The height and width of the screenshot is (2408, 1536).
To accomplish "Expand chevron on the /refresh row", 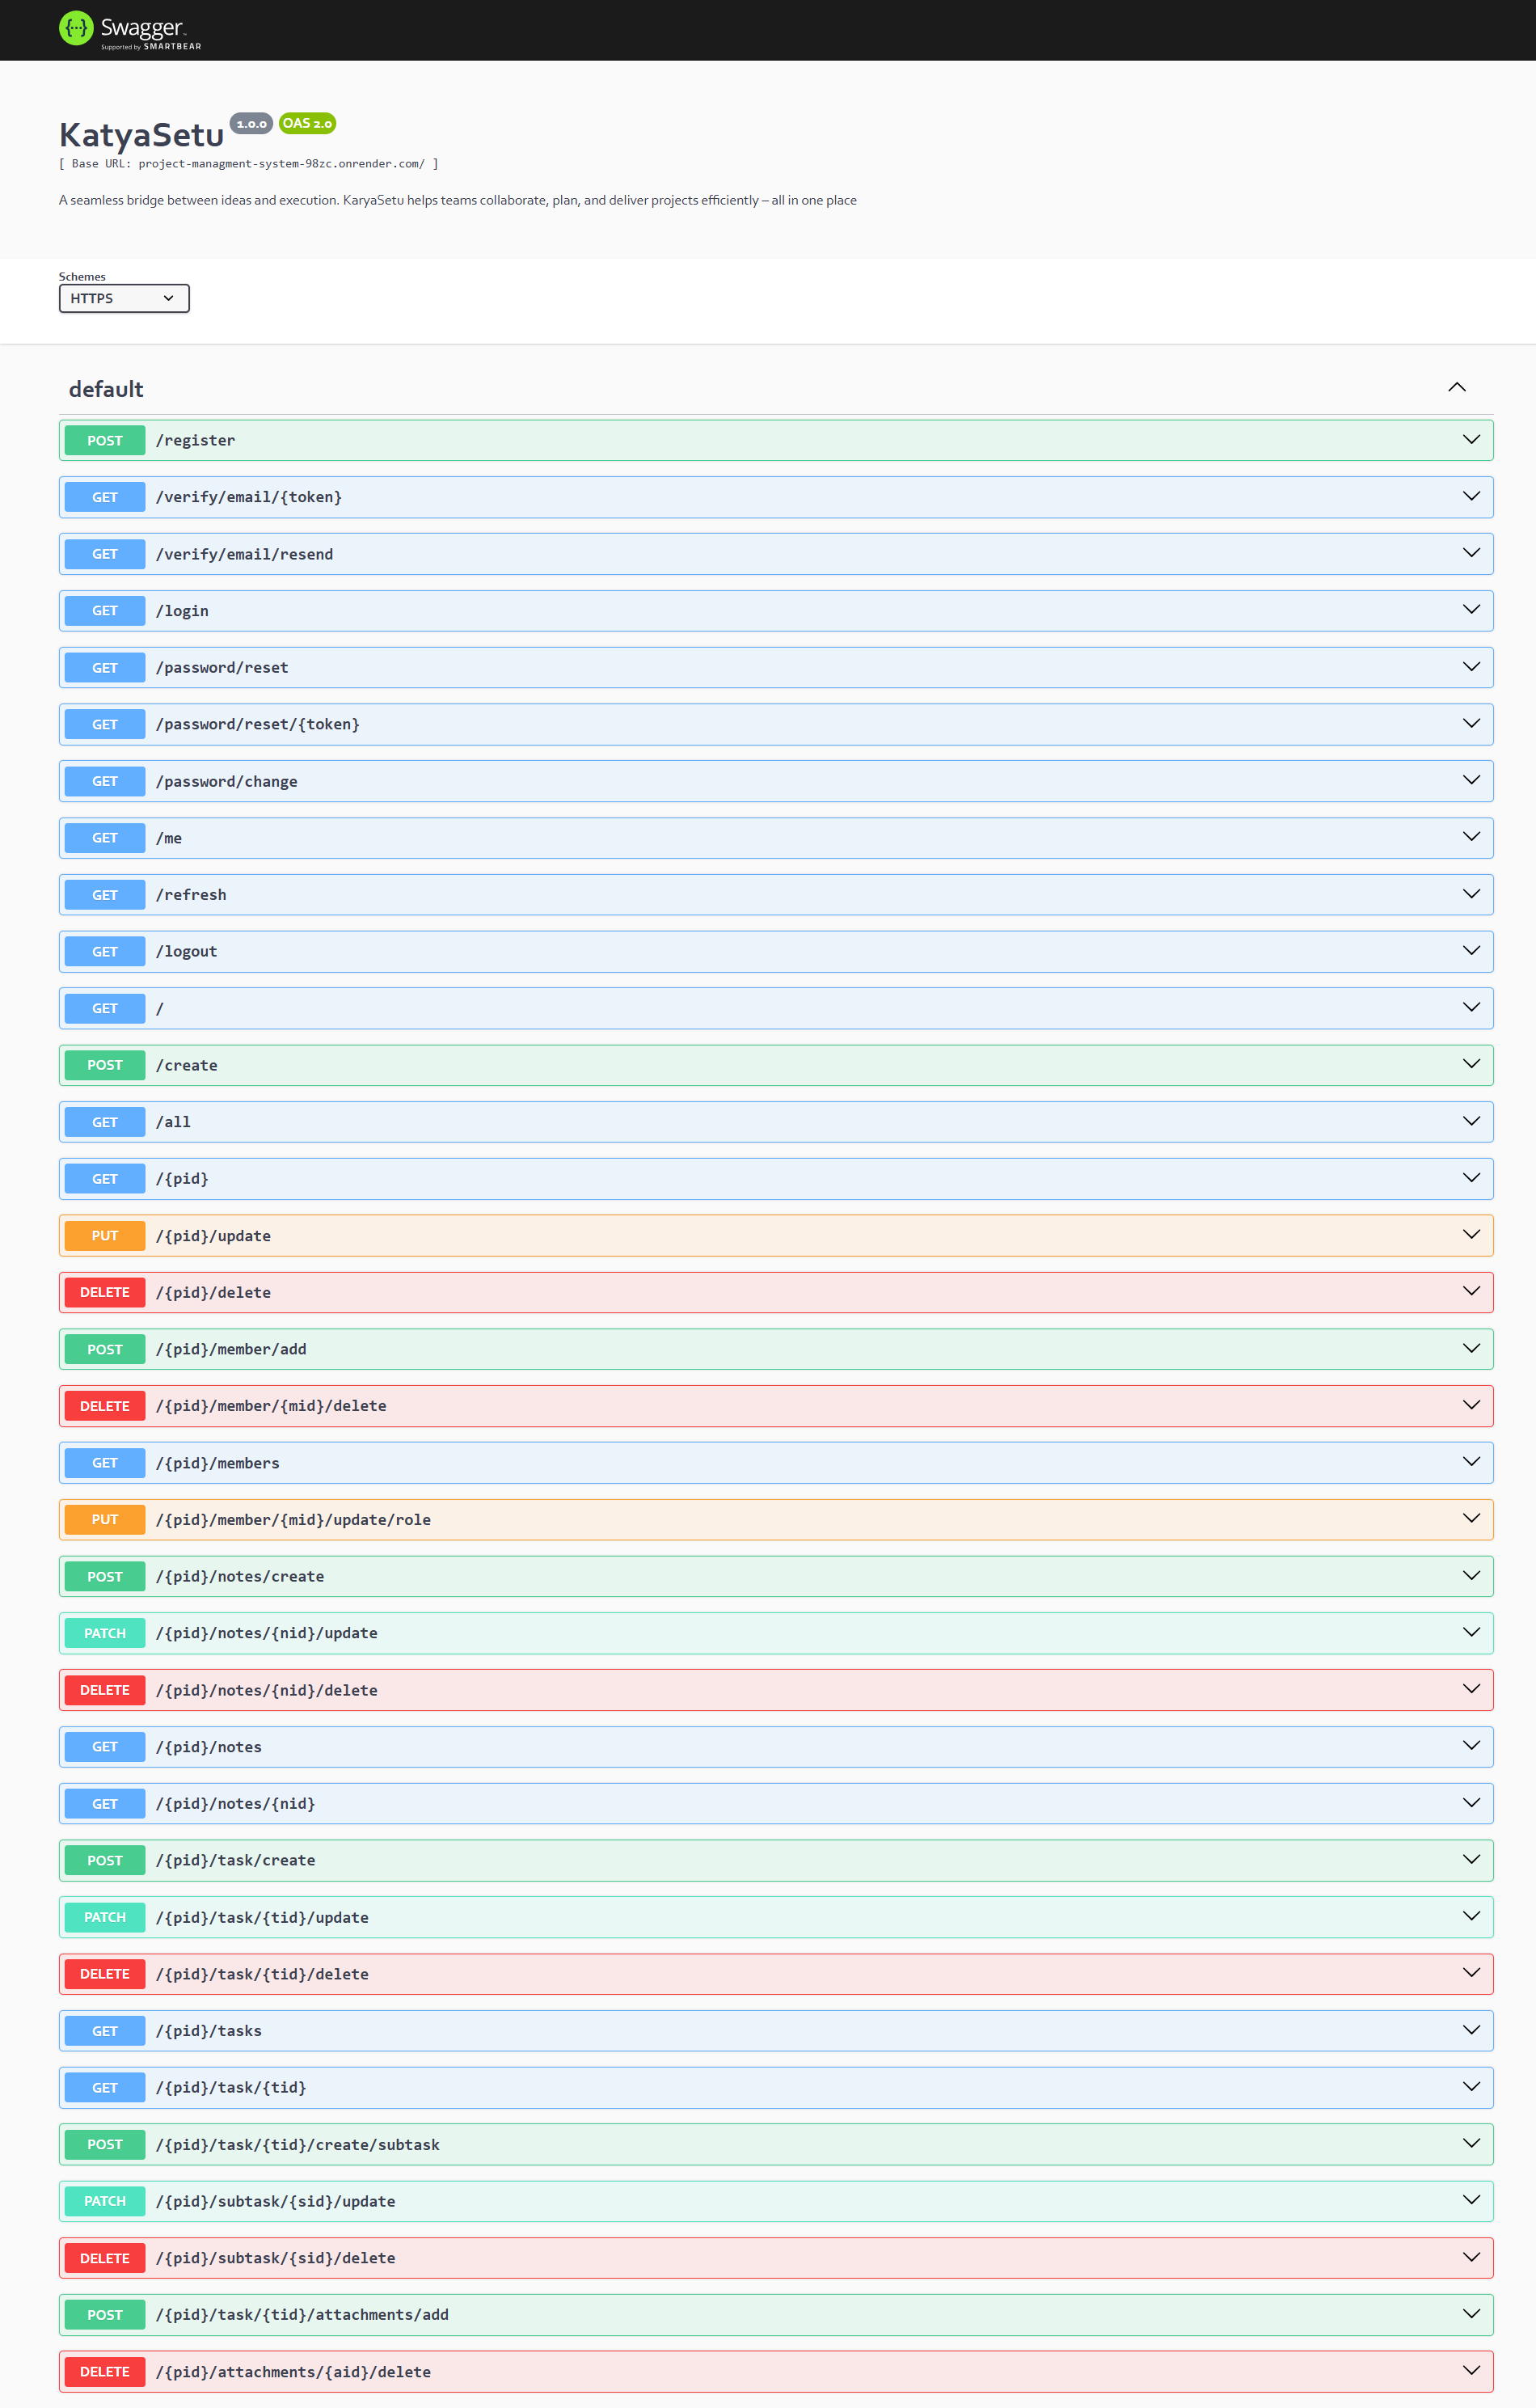I will point(1471,894).
